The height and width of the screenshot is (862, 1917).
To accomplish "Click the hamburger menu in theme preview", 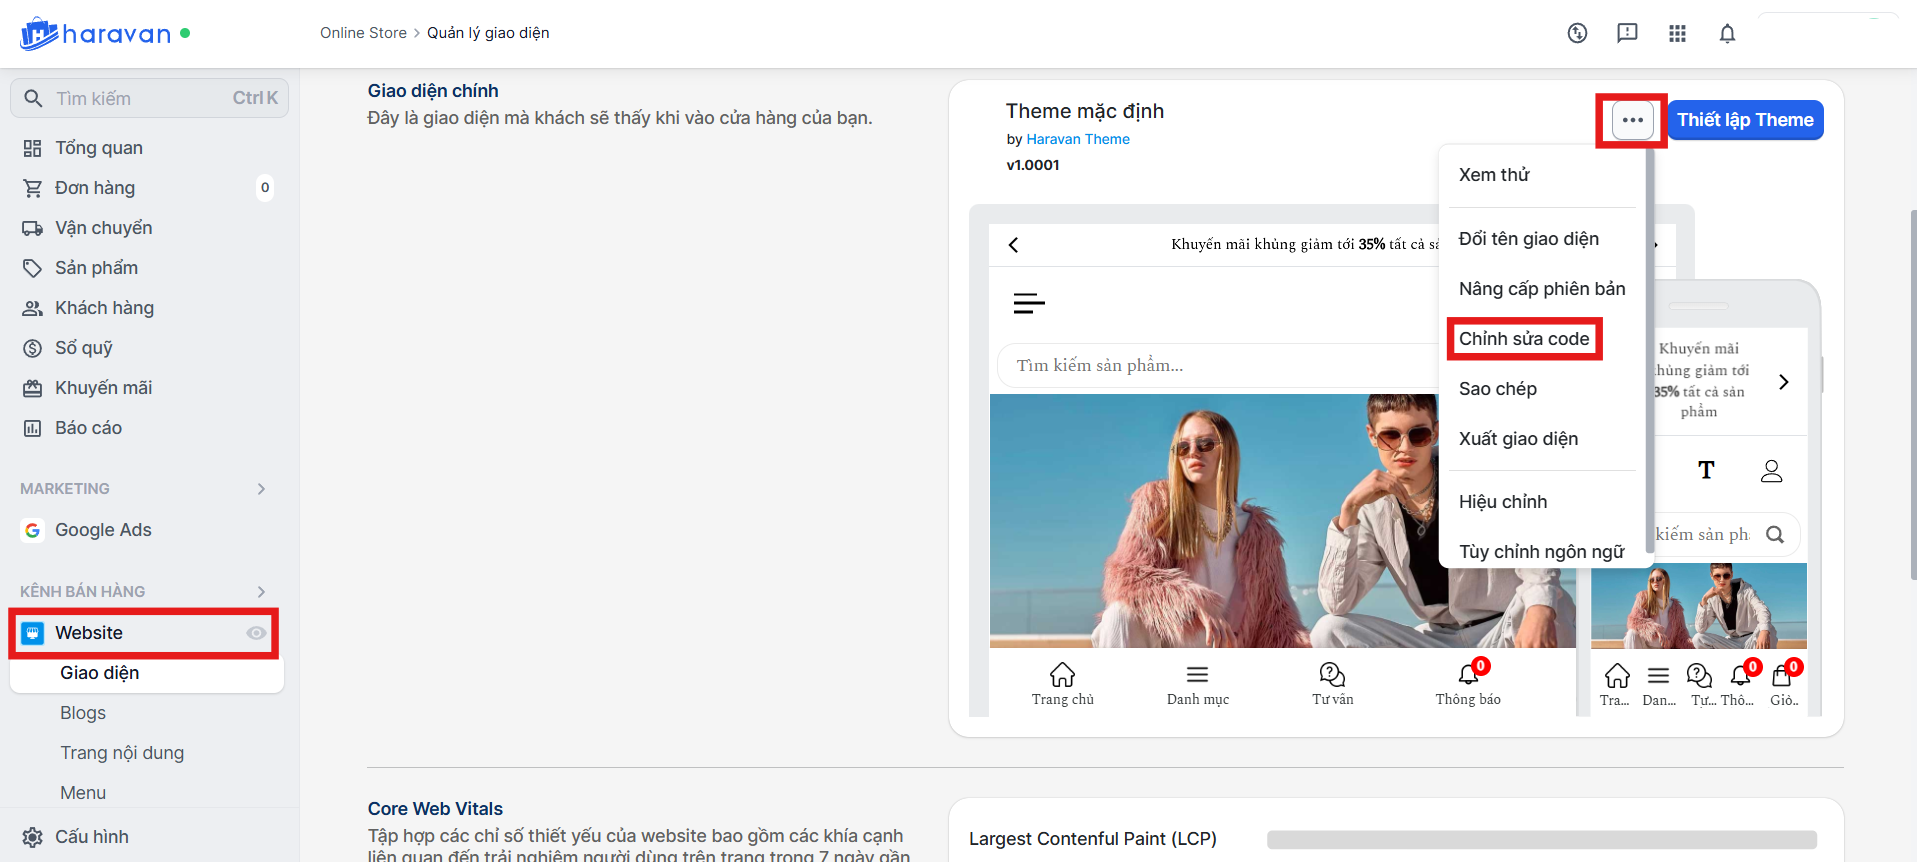I will (x=1028, y=304).
